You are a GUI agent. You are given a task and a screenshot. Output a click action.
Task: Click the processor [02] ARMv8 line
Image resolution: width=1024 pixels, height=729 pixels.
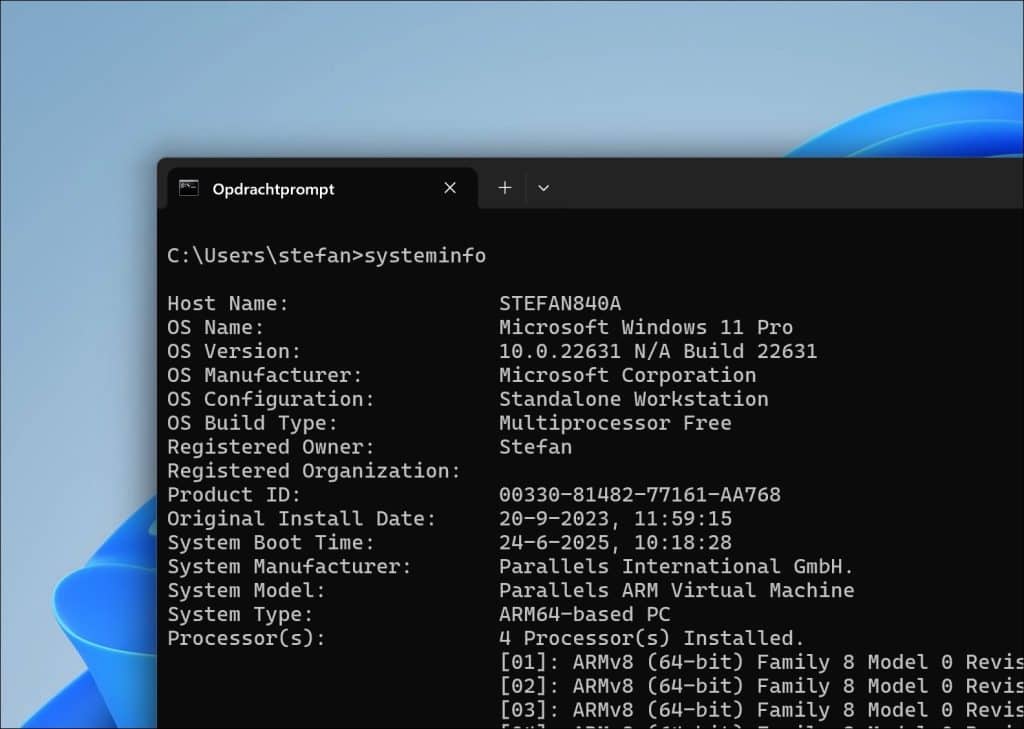pyautogui.click(x=761, y=687)
